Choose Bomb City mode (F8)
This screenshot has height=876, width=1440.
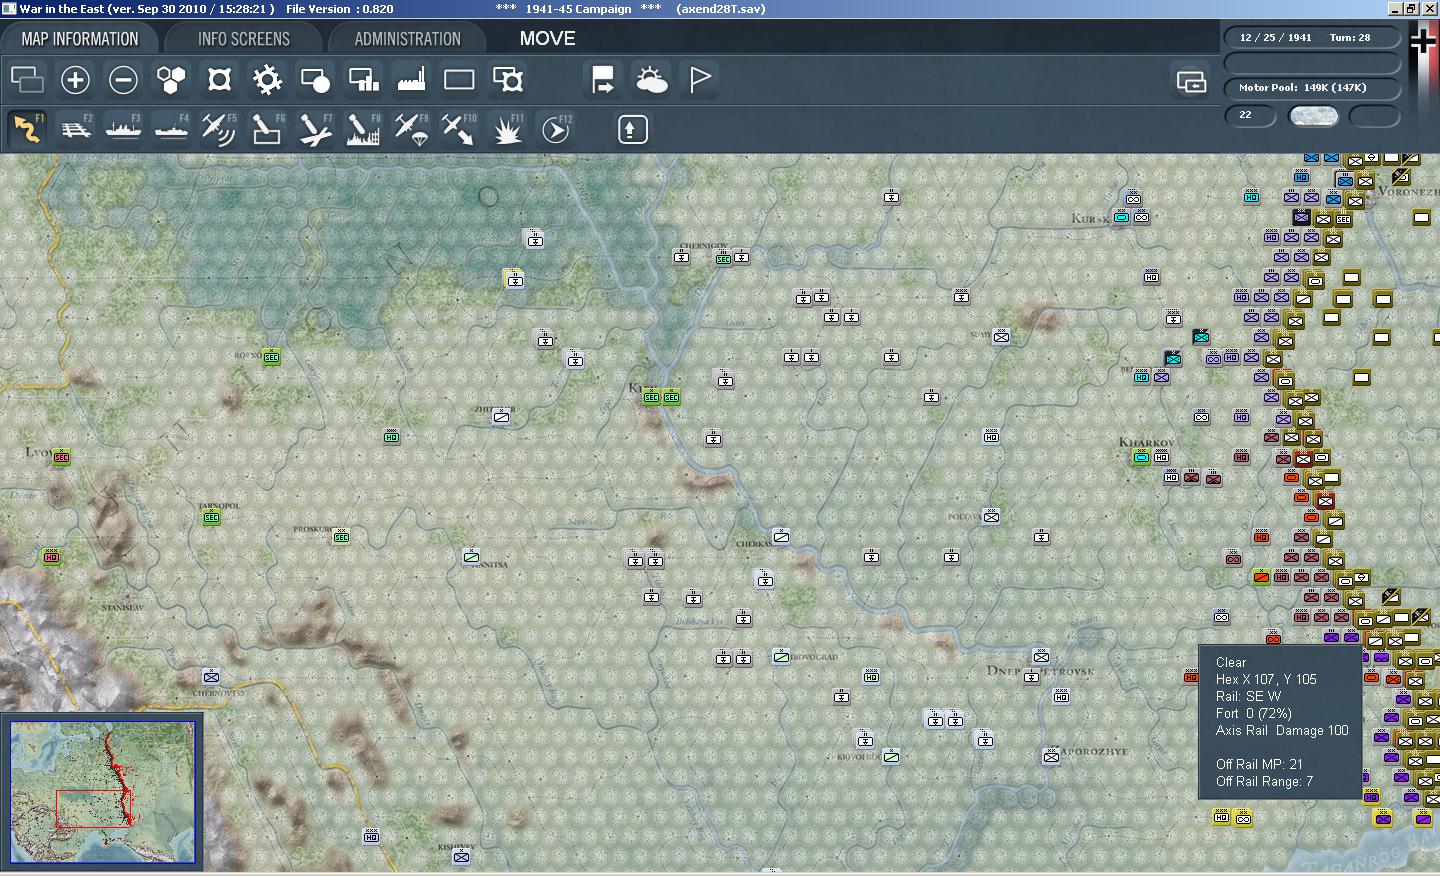click(x=363, y=129)
